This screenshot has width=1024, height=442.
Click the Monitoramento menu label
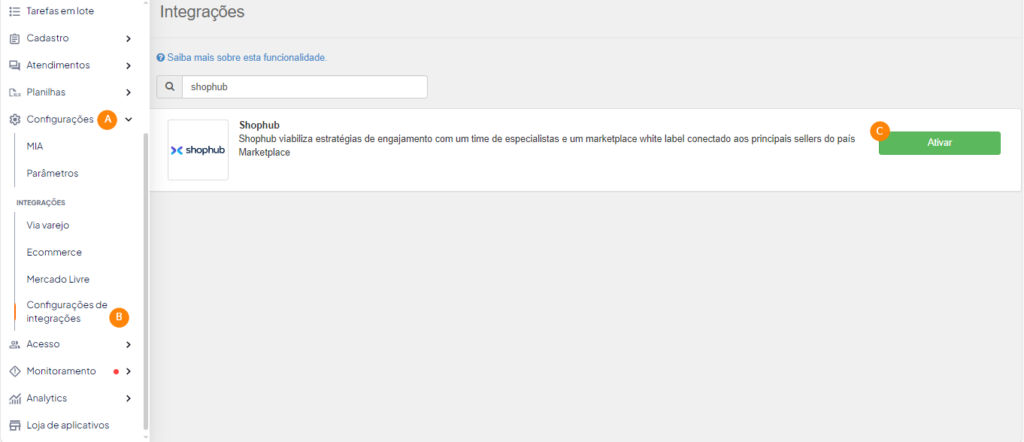point(61,371)
